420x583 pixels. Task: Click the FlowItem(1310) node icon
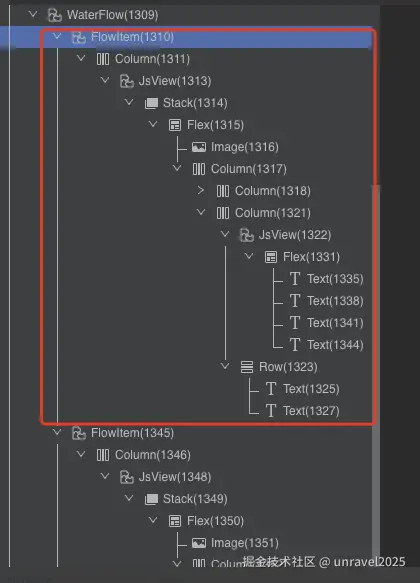[79, 37]
